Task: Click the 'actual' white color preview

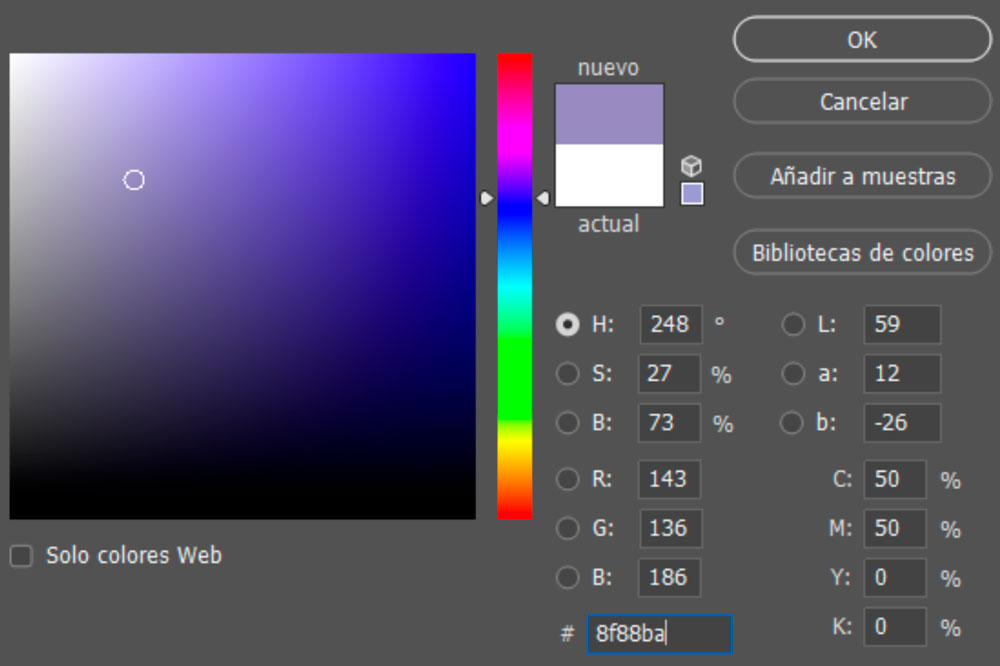Action: click(x=609, y=175)
